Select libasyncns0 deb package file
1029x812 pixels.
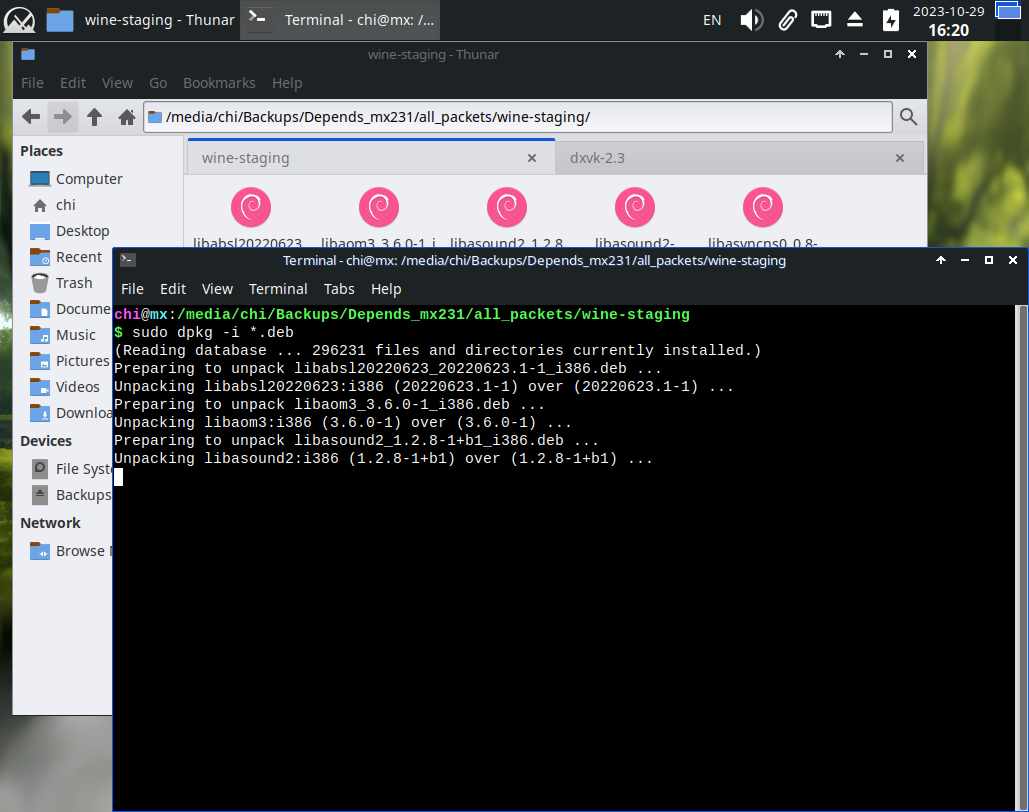[x=763, y=217]
